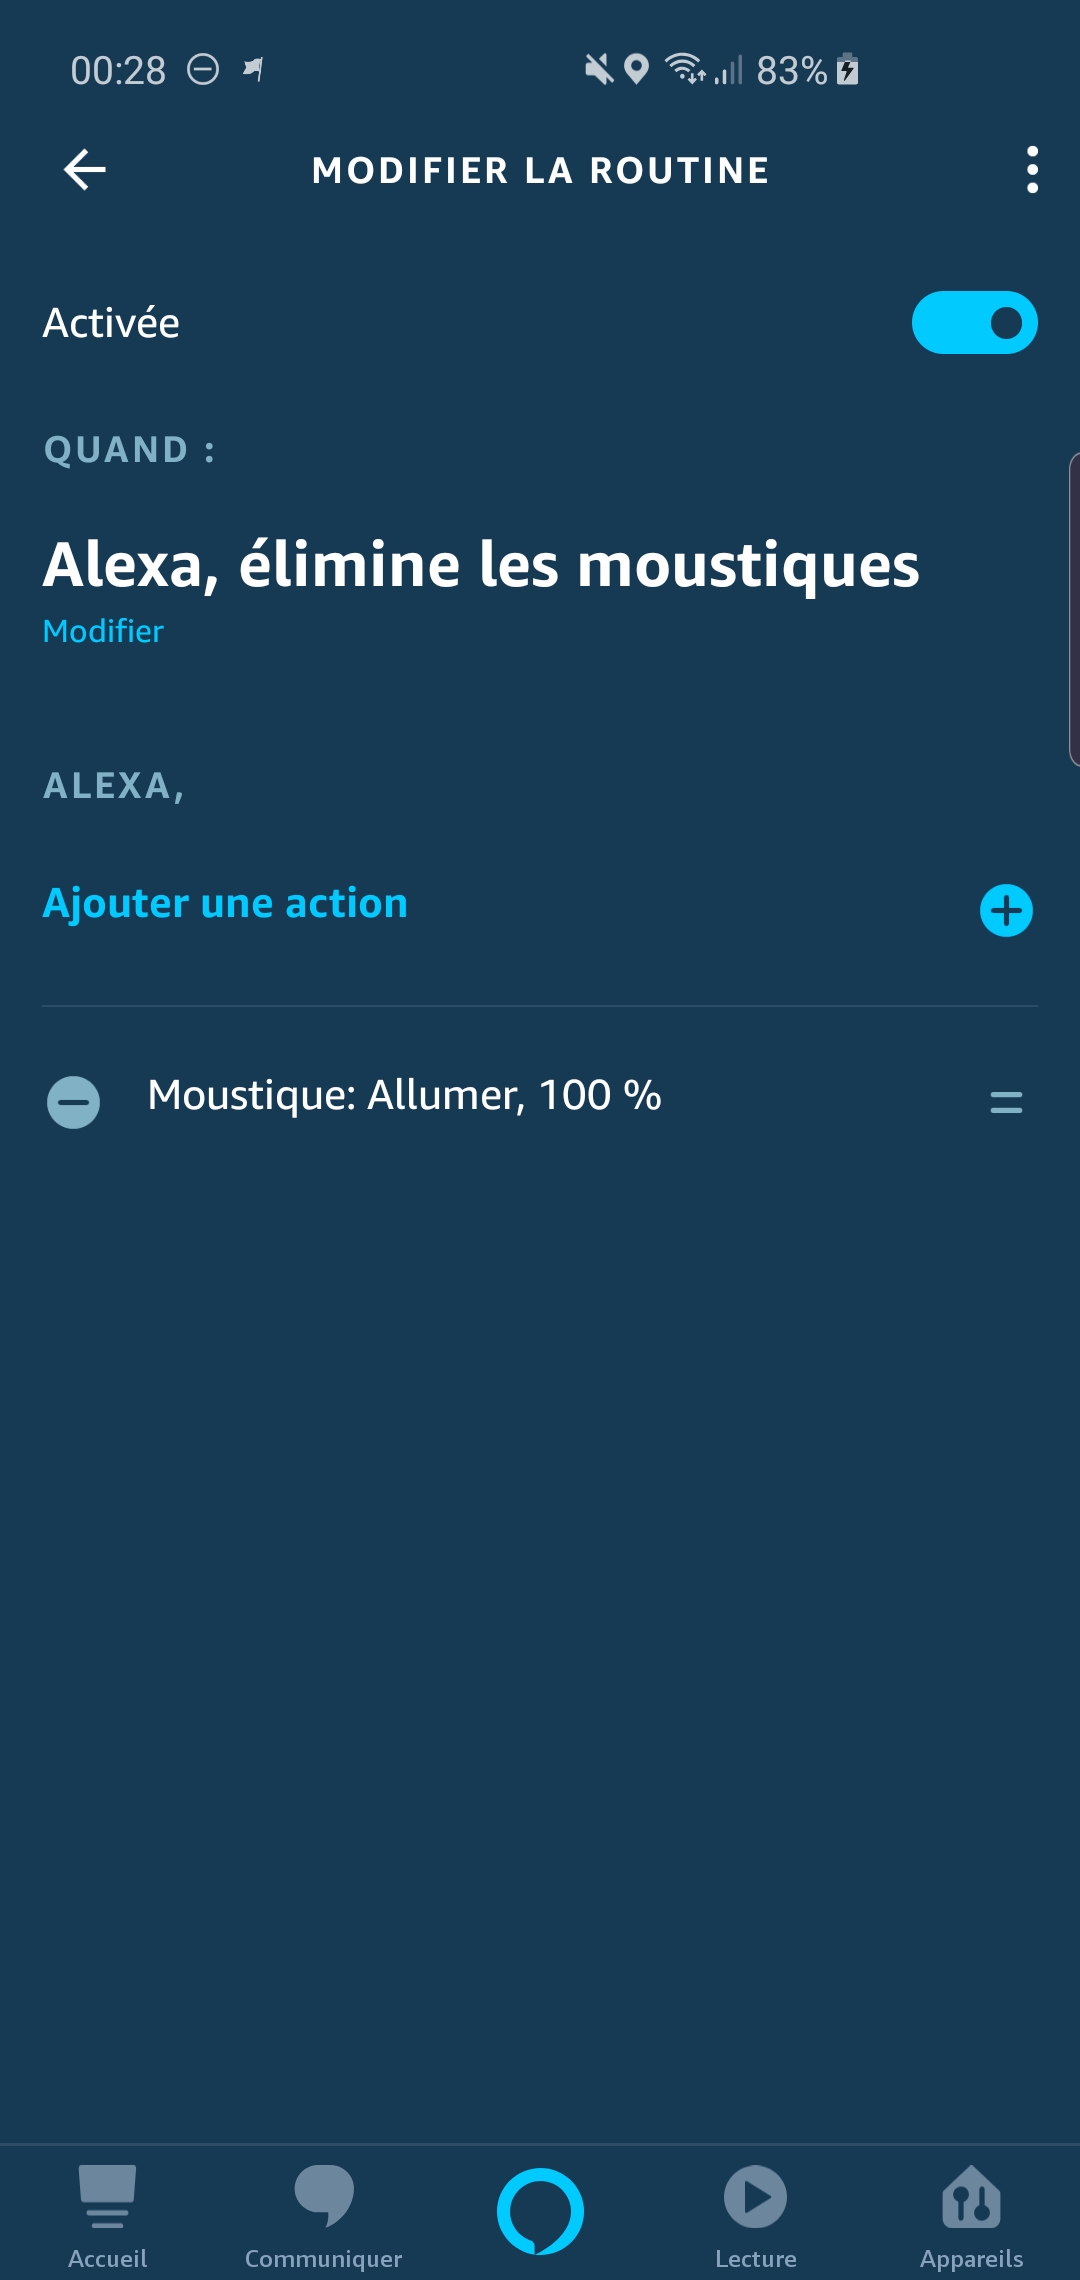Tap the back arrow icon

[x=85, y=170]
